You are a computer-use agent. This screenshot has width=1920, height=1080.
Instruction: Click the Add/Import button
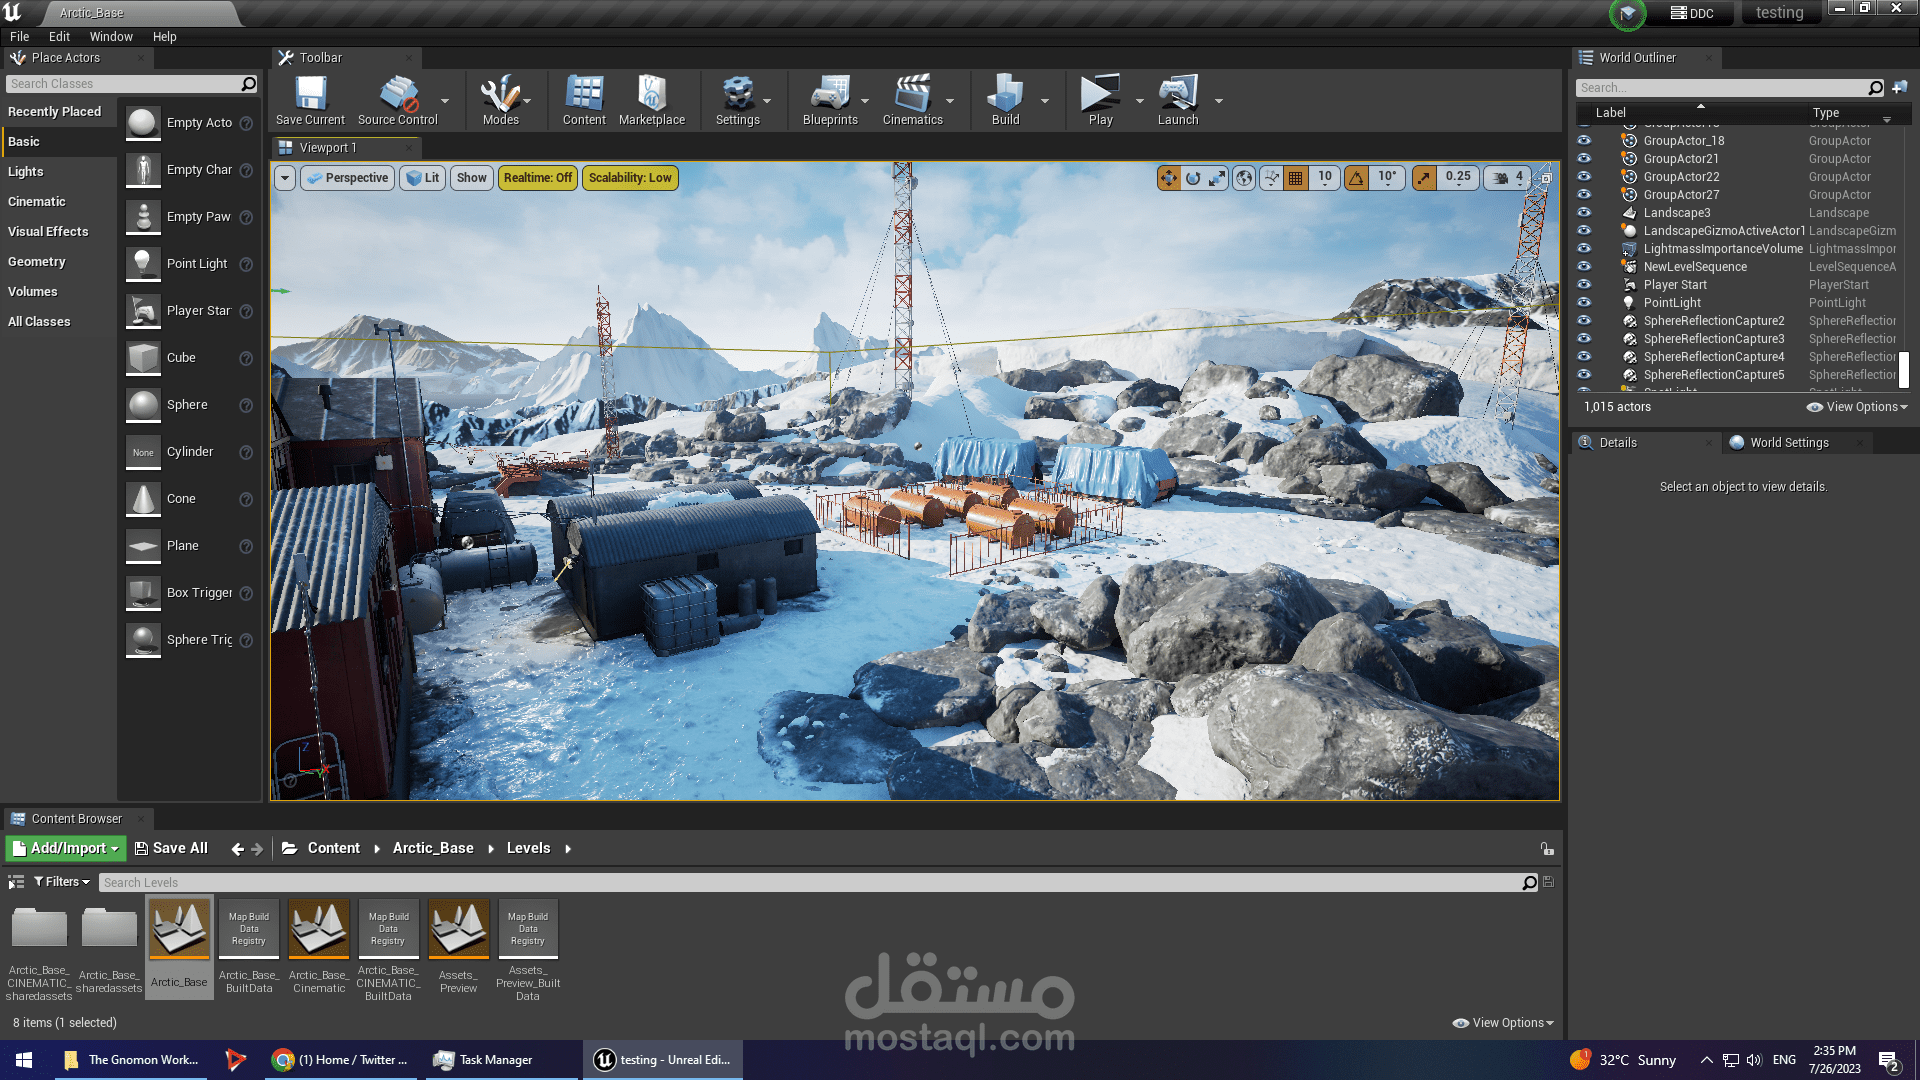click(66, 848)
